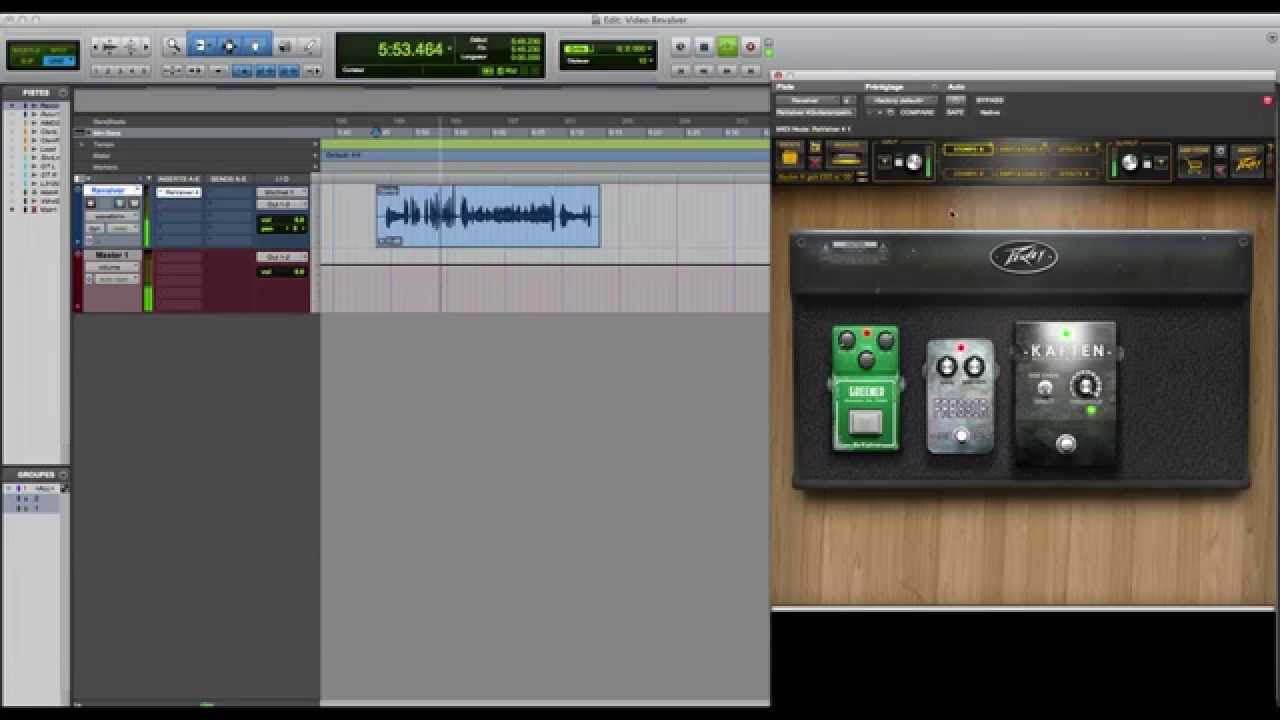The image size is (1280, 720).
Task: Click the Revalver insert slot on the track
Action: (179, 192)
